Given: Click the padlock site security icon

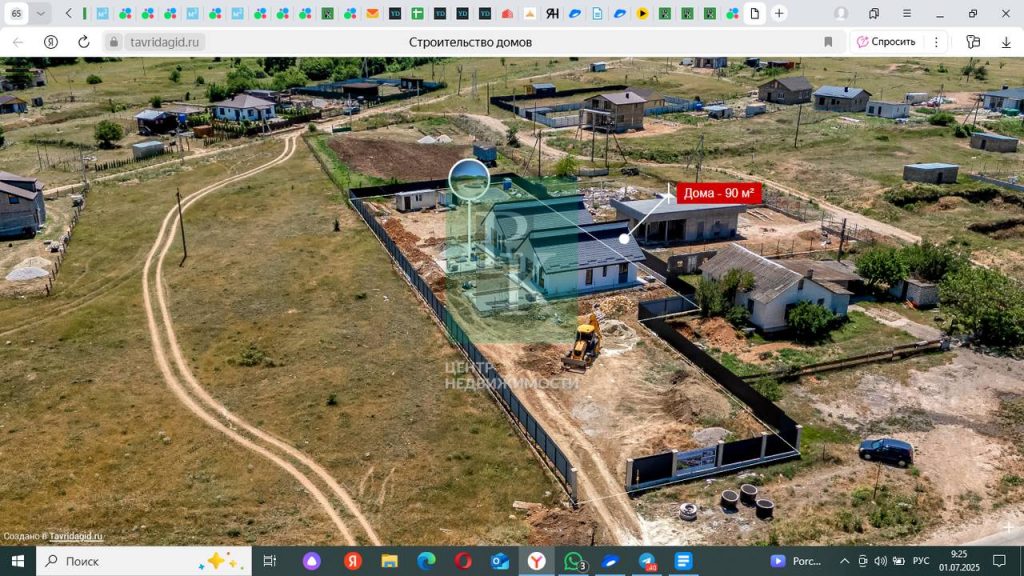Looking at the screenshot, I should 114,42.
